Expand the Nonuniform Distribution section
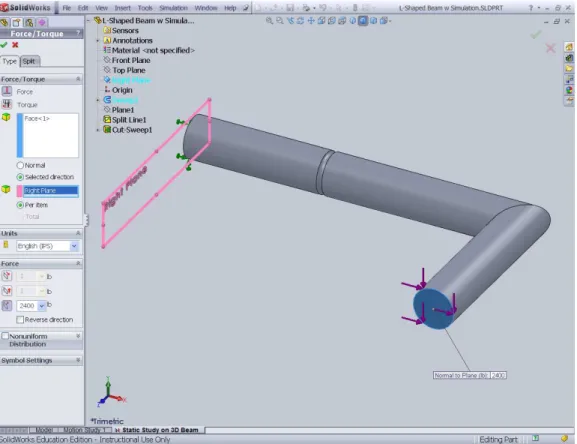 point(78,336)
